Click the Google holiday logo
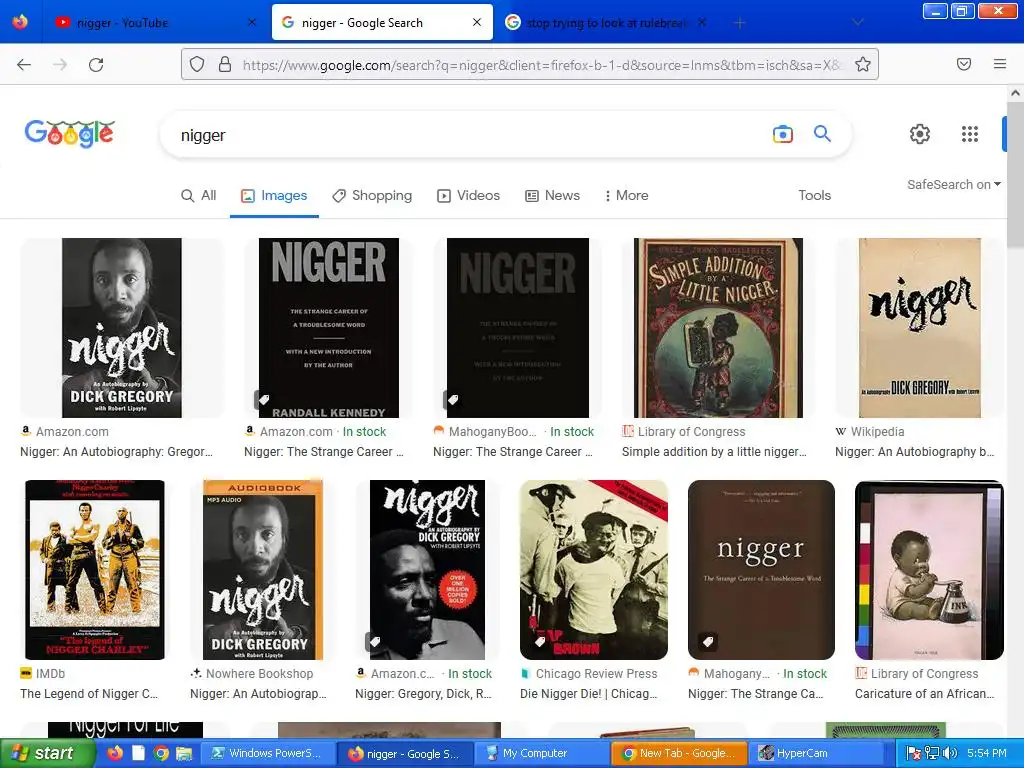This screenshot has height=768, width=1024. 70,134
